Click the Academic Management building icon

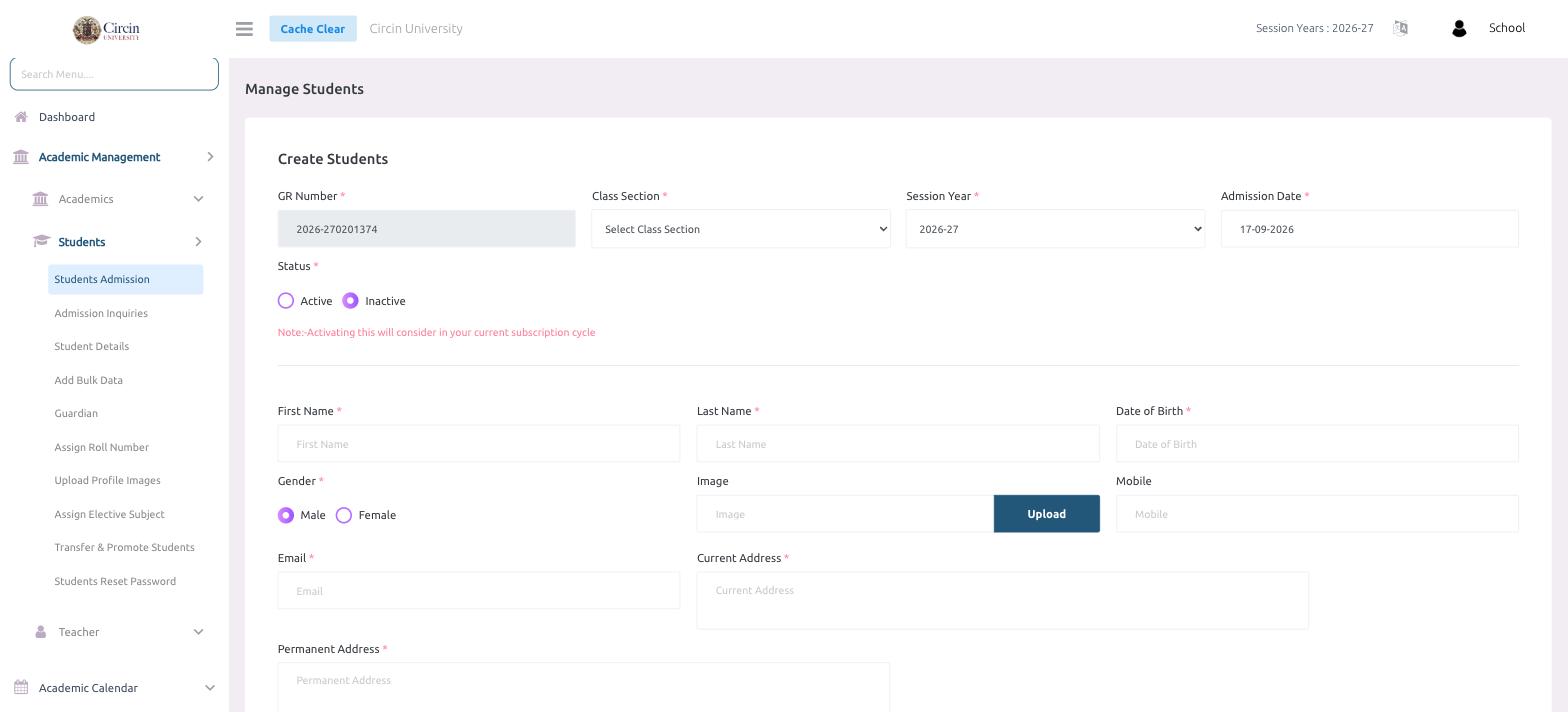click(x=21, y=157)
